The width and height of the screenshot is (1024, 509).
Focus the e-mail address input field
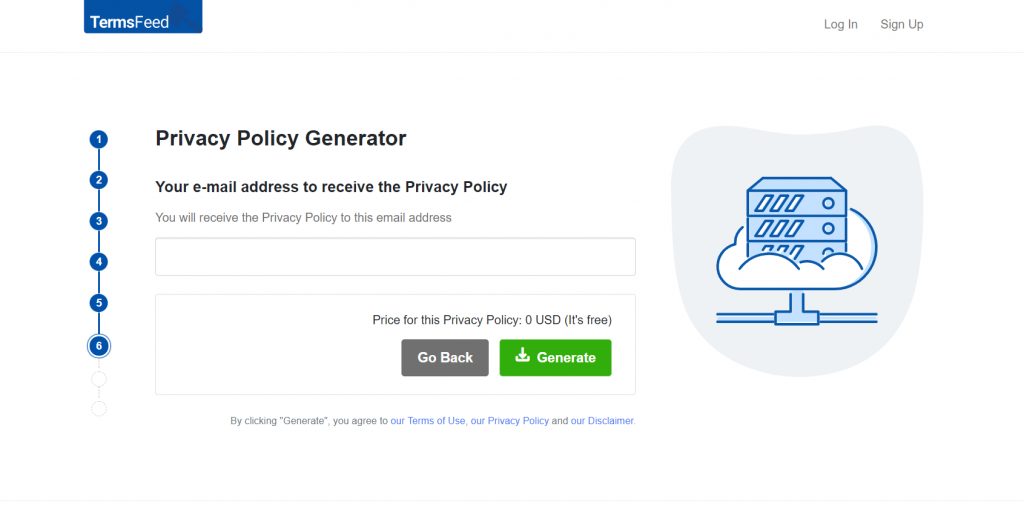pyautogui.click(x=395, y=257)
